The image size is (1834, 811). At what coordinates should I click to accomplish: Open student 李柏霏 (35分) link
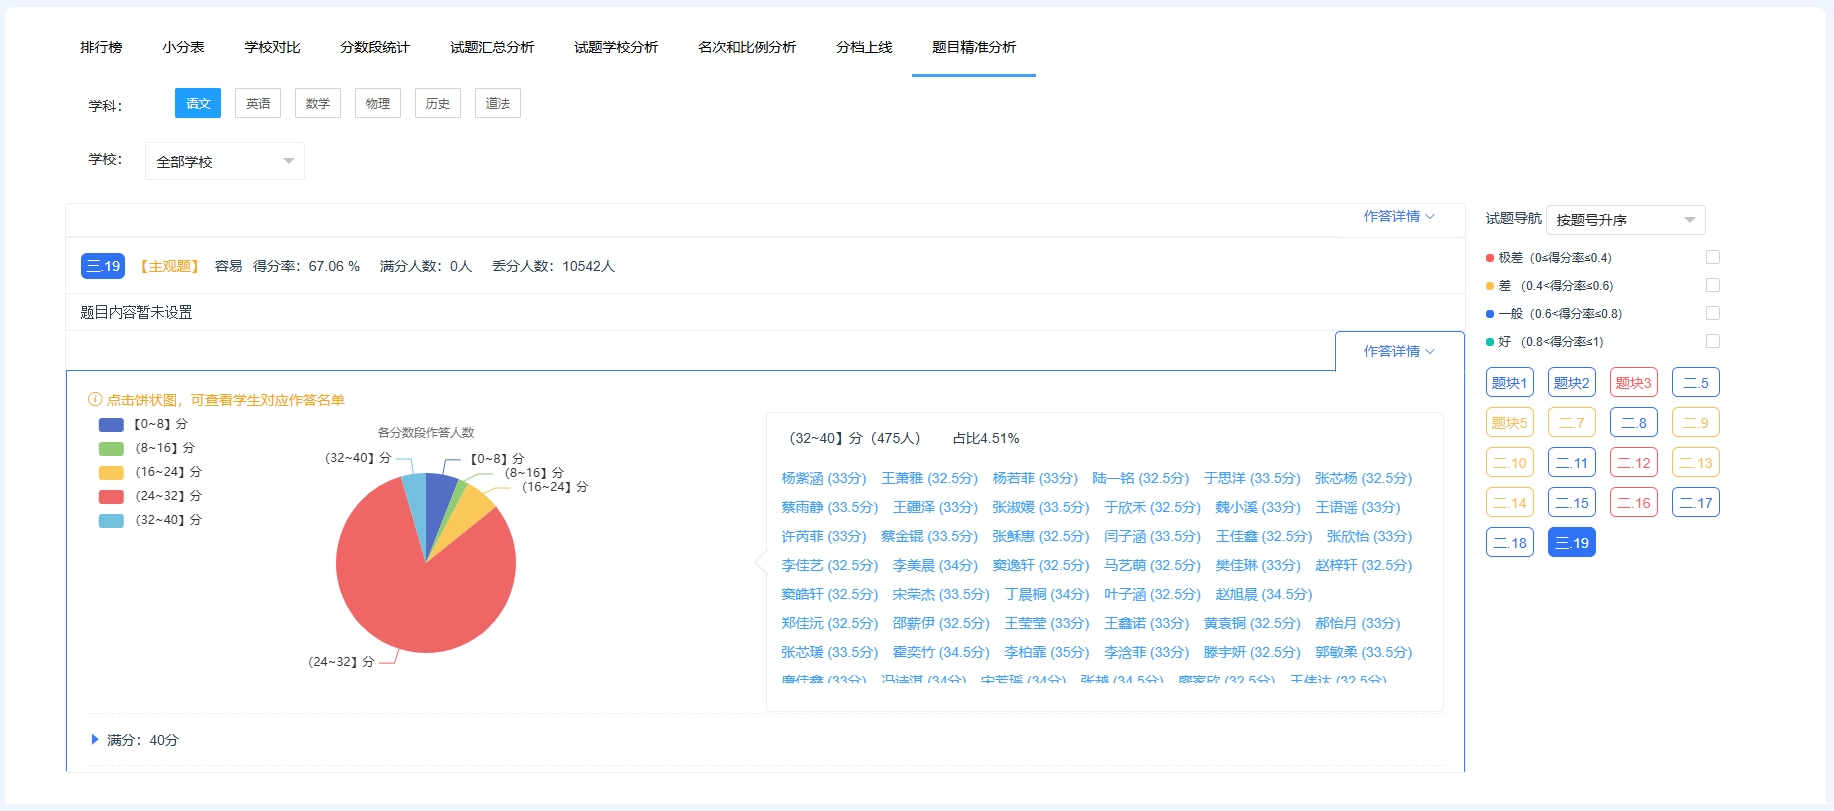pos(1046,652)
